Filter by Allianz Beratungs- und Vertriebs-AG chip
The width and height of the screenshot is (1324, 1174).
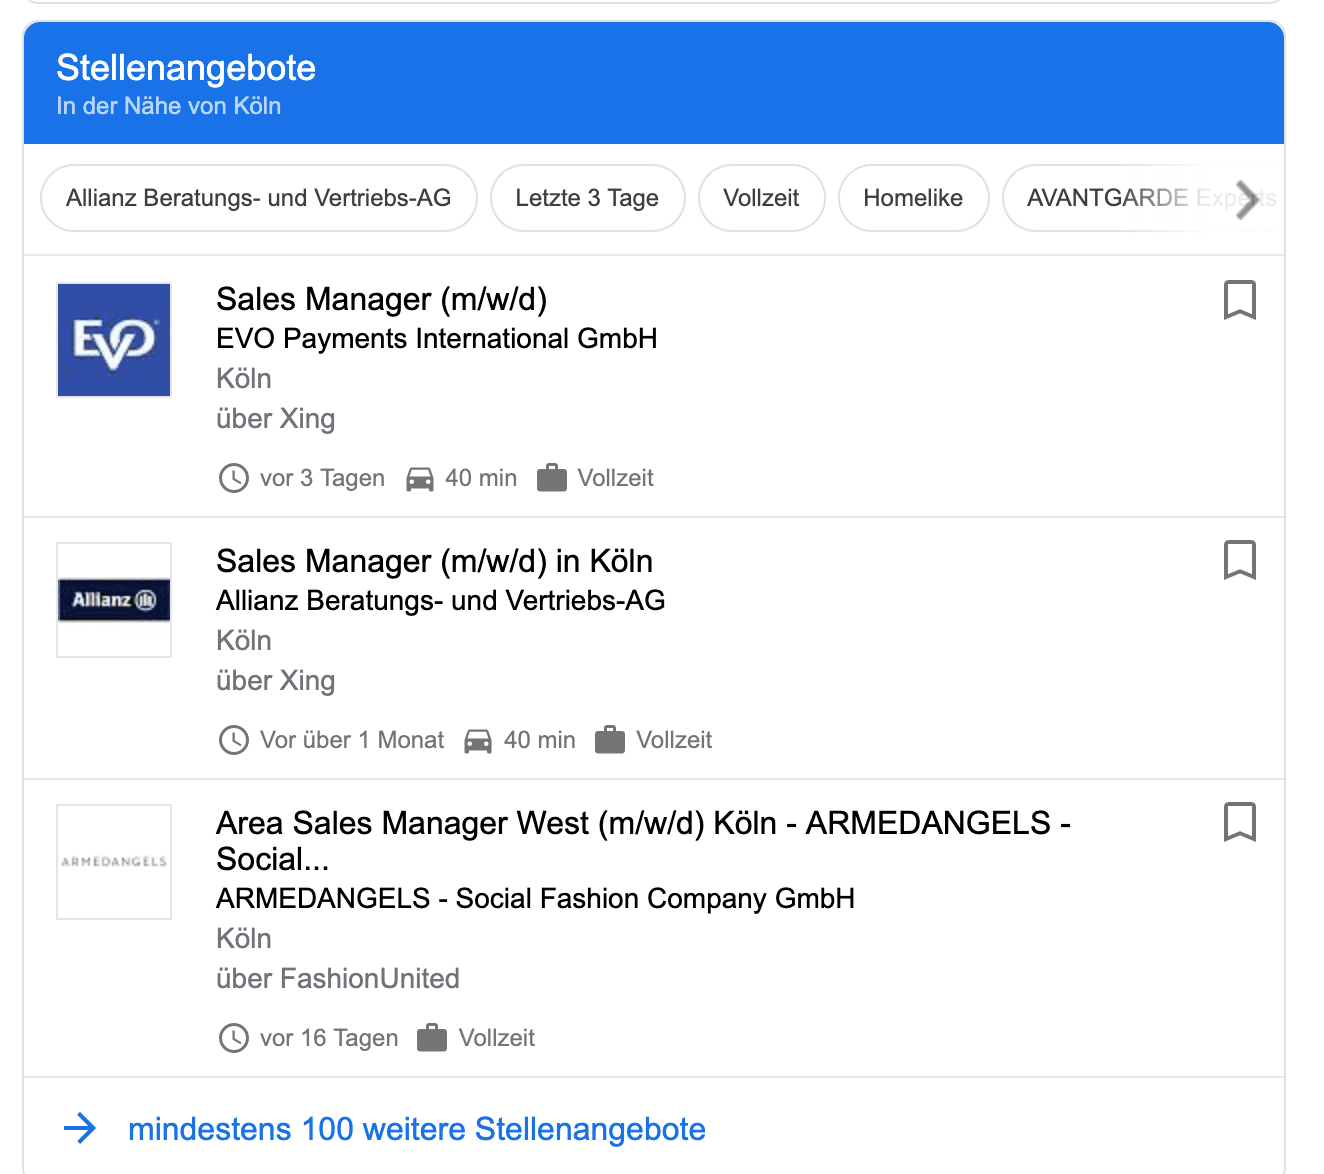[258, 198]
